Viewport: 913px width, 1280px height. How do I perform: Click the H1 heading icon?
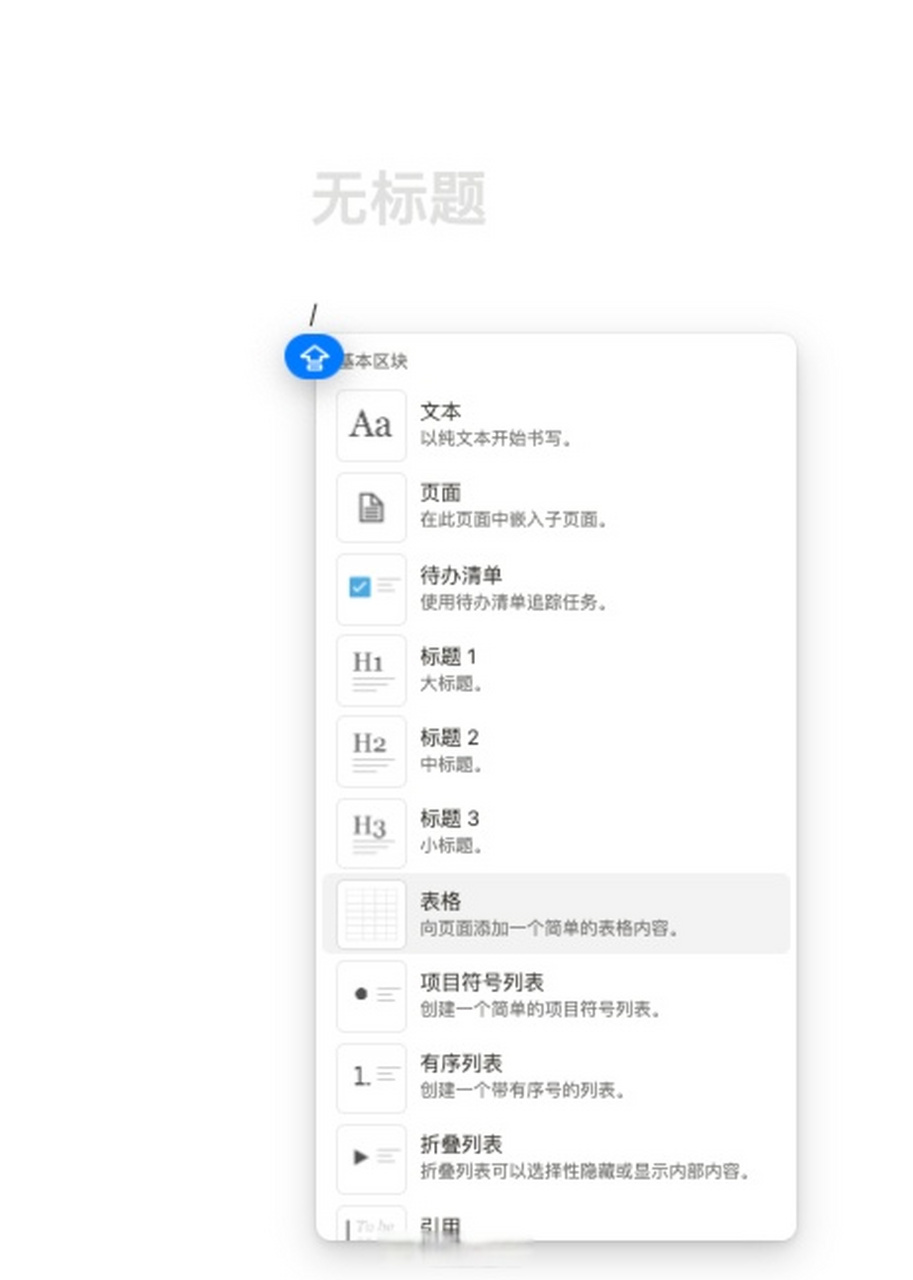tap(371, 670)
